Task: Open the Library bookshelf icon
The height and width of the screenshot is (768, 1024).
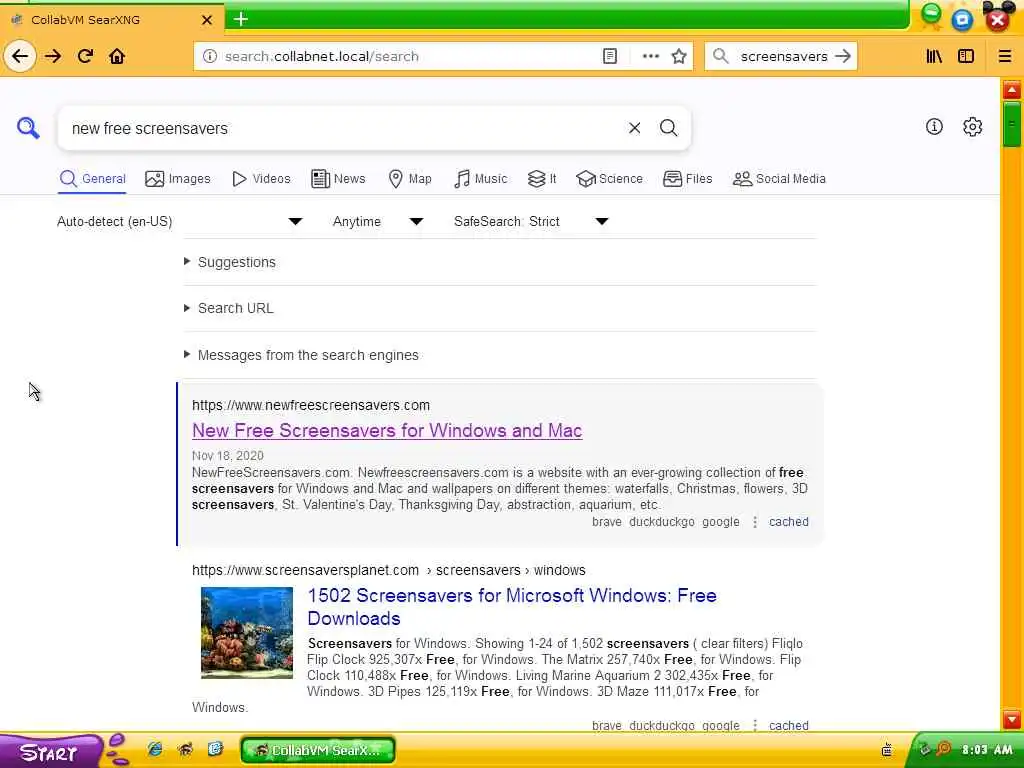Action: [x=934, y=56]
